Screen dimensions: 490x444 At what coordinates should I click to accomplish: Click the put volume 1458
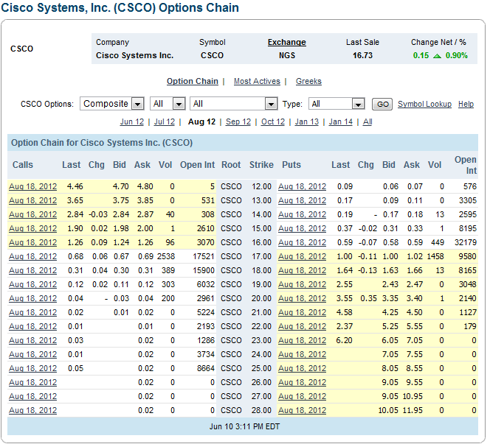(x=435, y=256)
